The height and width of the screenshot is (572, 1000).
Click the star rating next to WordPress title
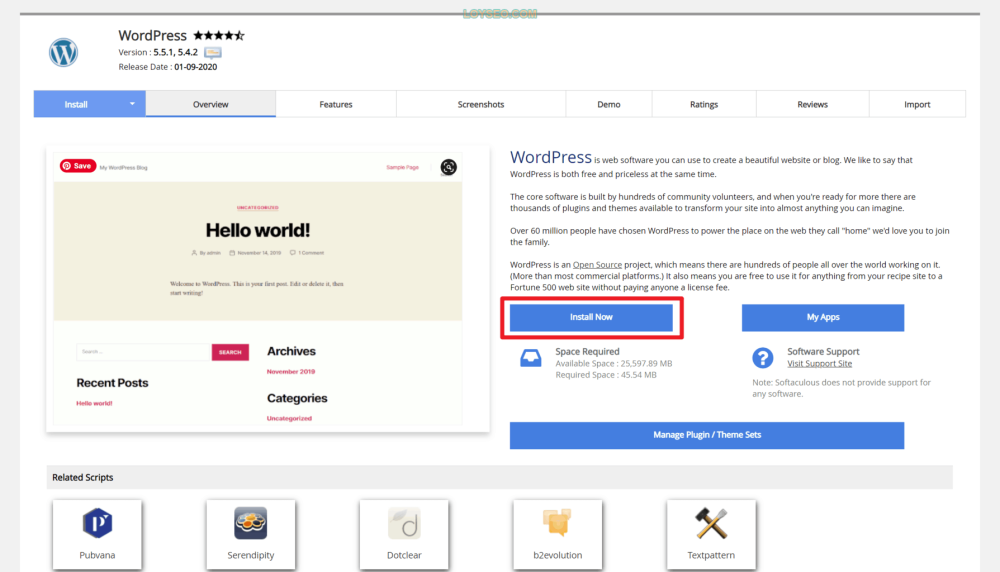[x=219, y=36]
